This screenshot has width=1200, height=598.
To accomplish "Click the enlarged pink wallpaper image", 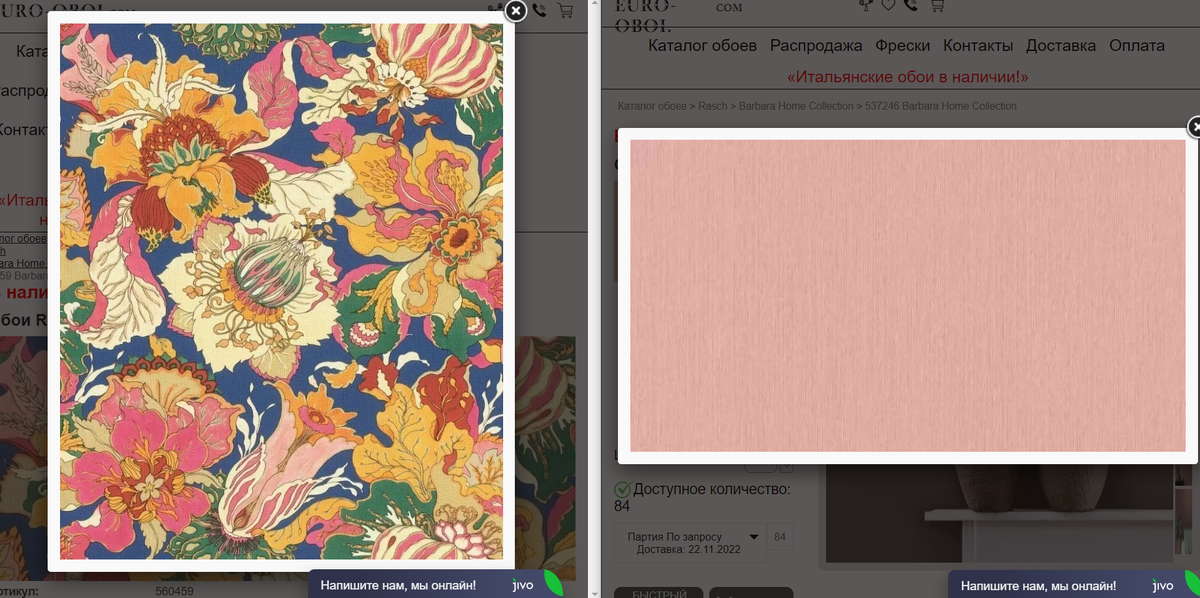I will point(908,295).
